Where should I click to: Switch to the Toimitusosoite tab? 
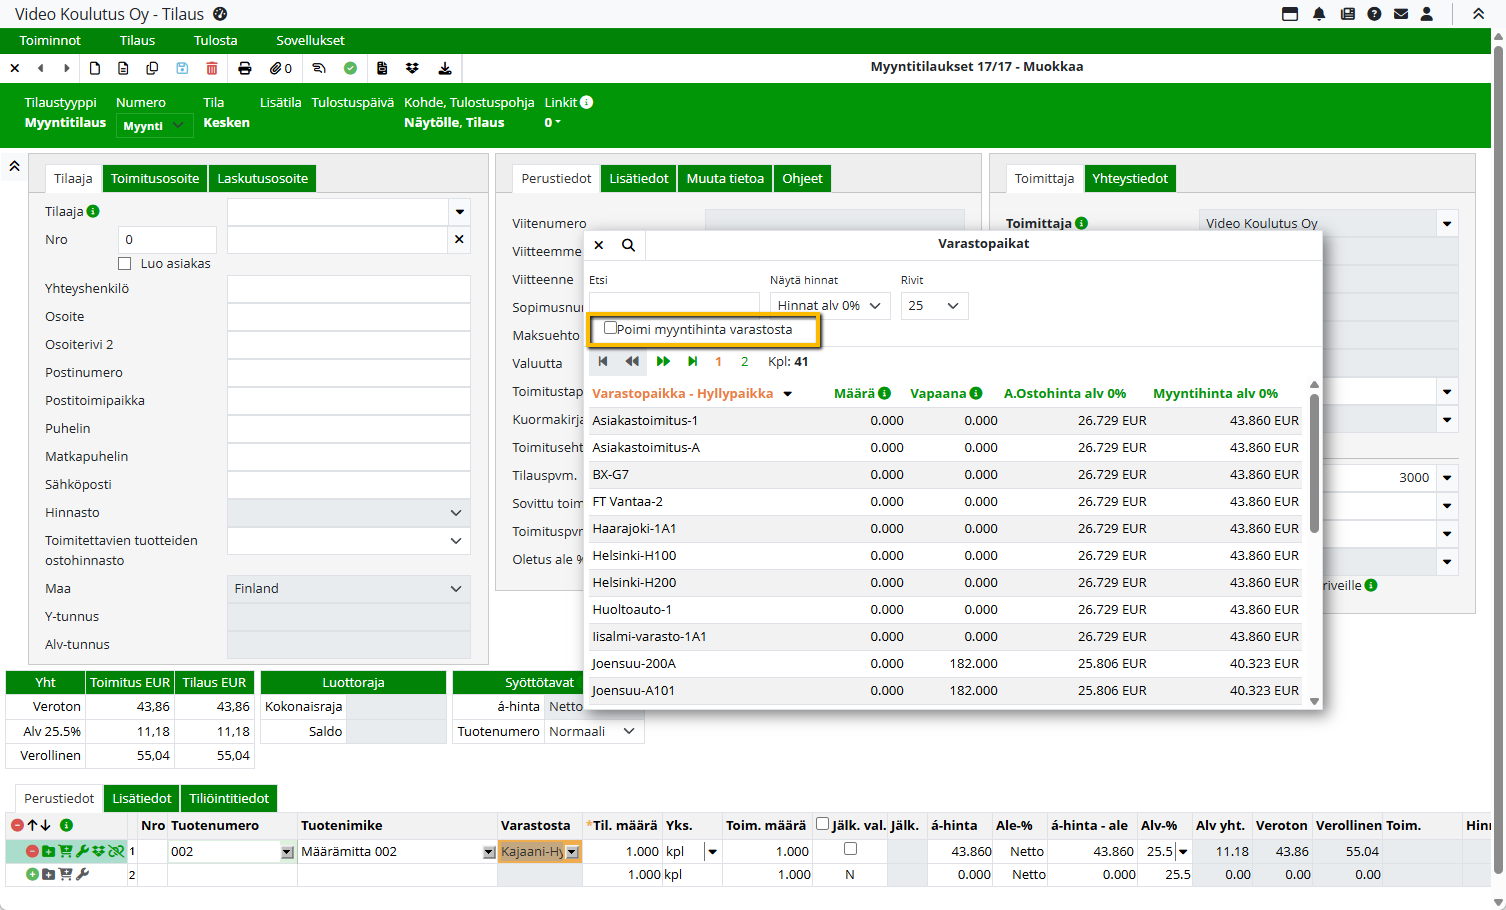(155, 179)
